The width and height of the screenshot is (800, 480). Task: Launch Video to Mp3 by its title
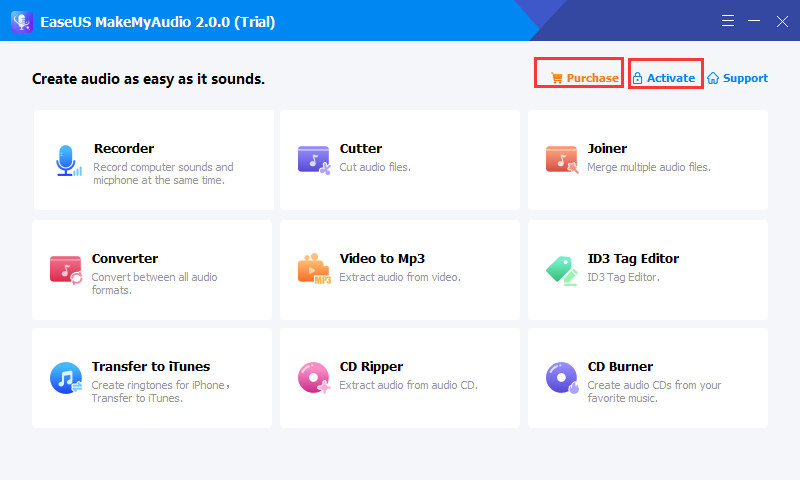pyautogui.click(x=382, y=259)
